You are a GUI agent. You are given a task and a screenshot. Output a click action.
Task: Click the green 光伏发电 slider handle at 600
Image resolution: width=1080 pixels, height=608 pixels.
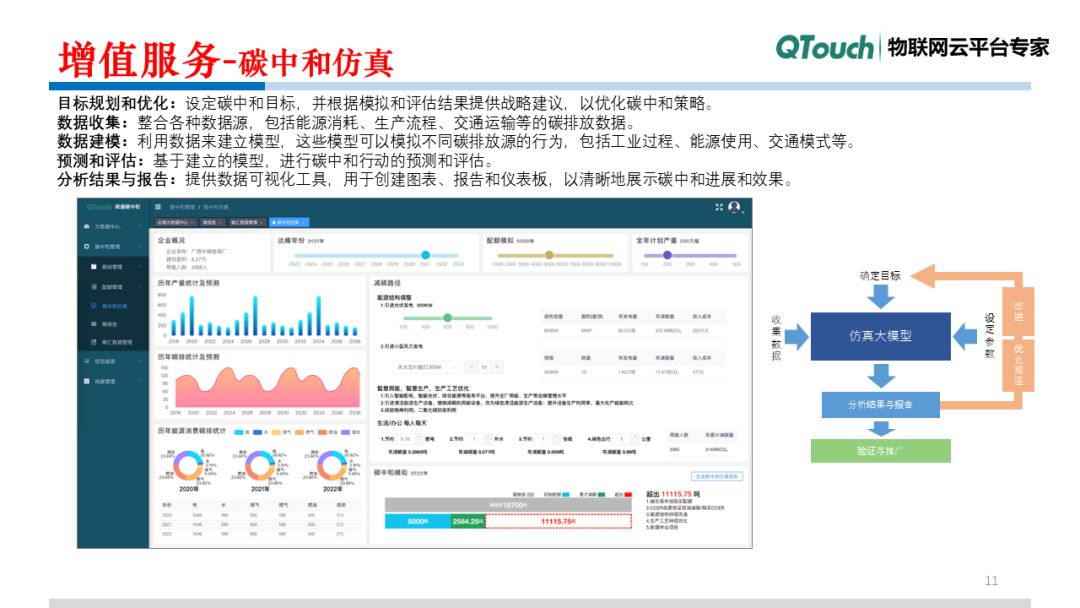point(448,317)
